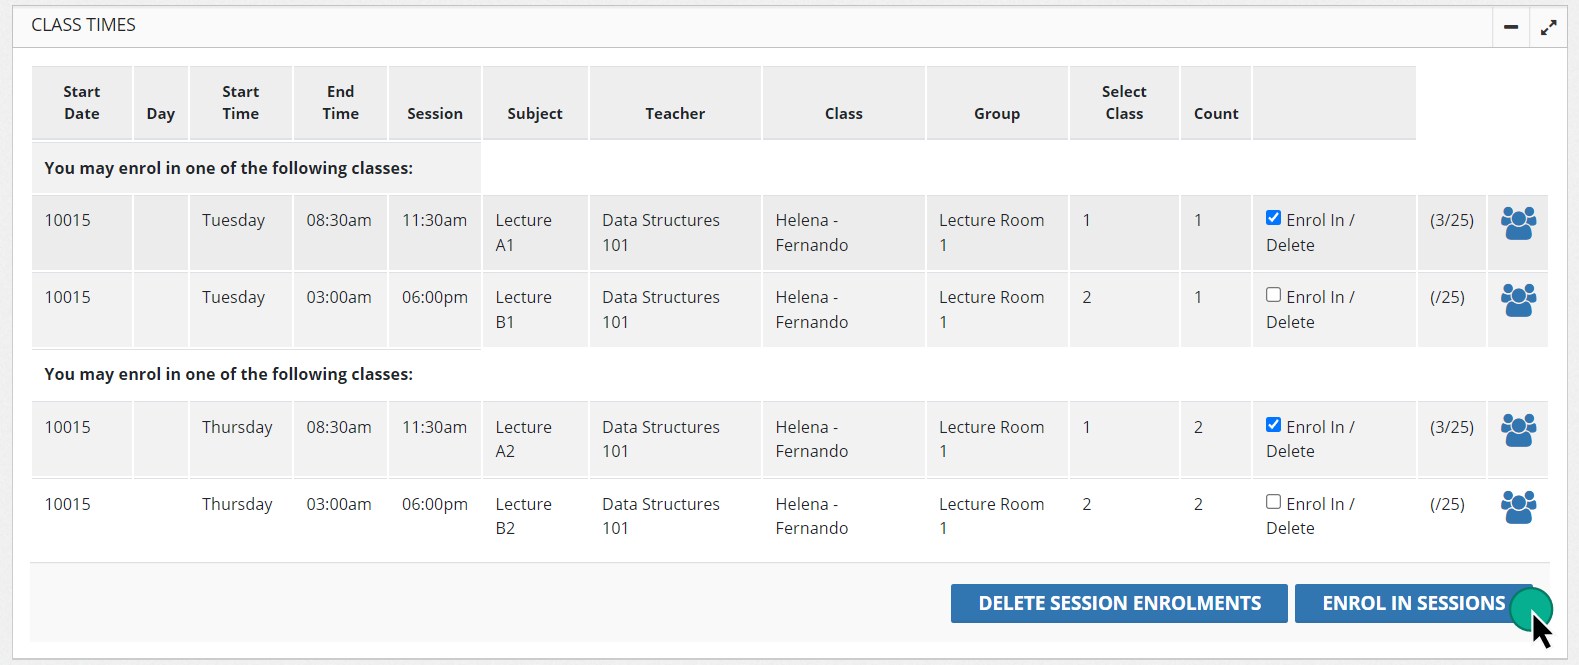Click the Start Date column header
1579x665 pixels.
[x=82, y=103]
